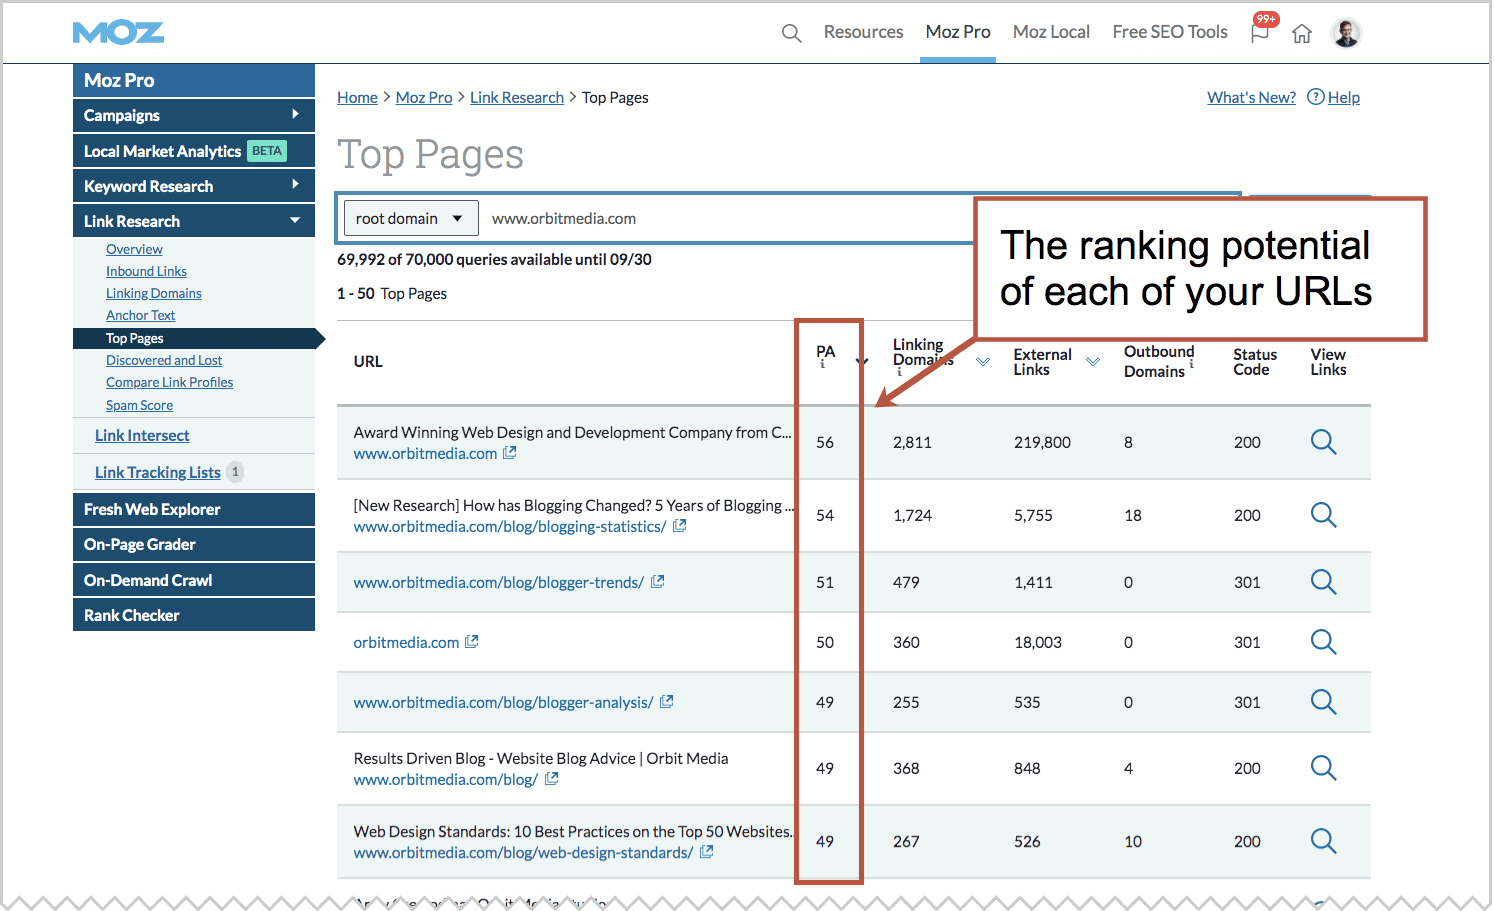Open the www.orbitmedia.com/blog/blogger-trends/ URL
1494x911 pixels.
(498, 582)
